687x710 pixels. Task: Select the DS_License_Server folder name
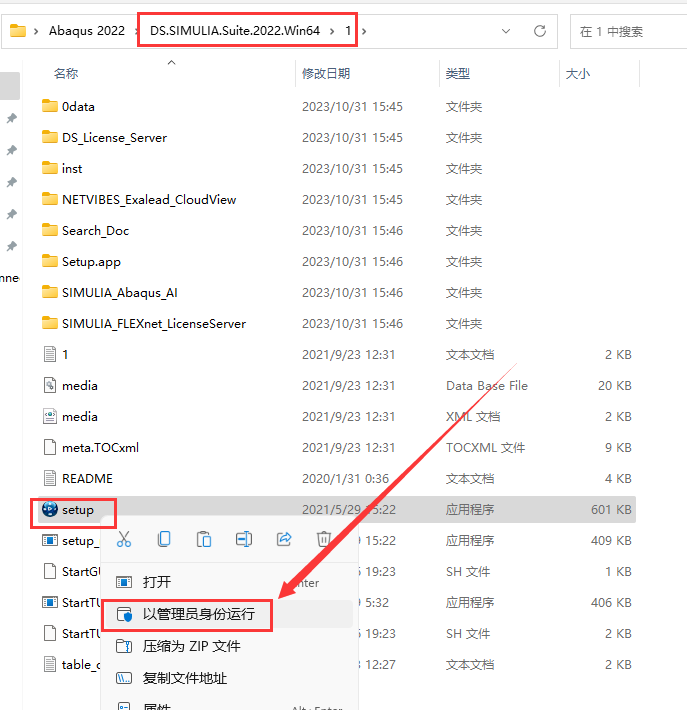point(115,138)
